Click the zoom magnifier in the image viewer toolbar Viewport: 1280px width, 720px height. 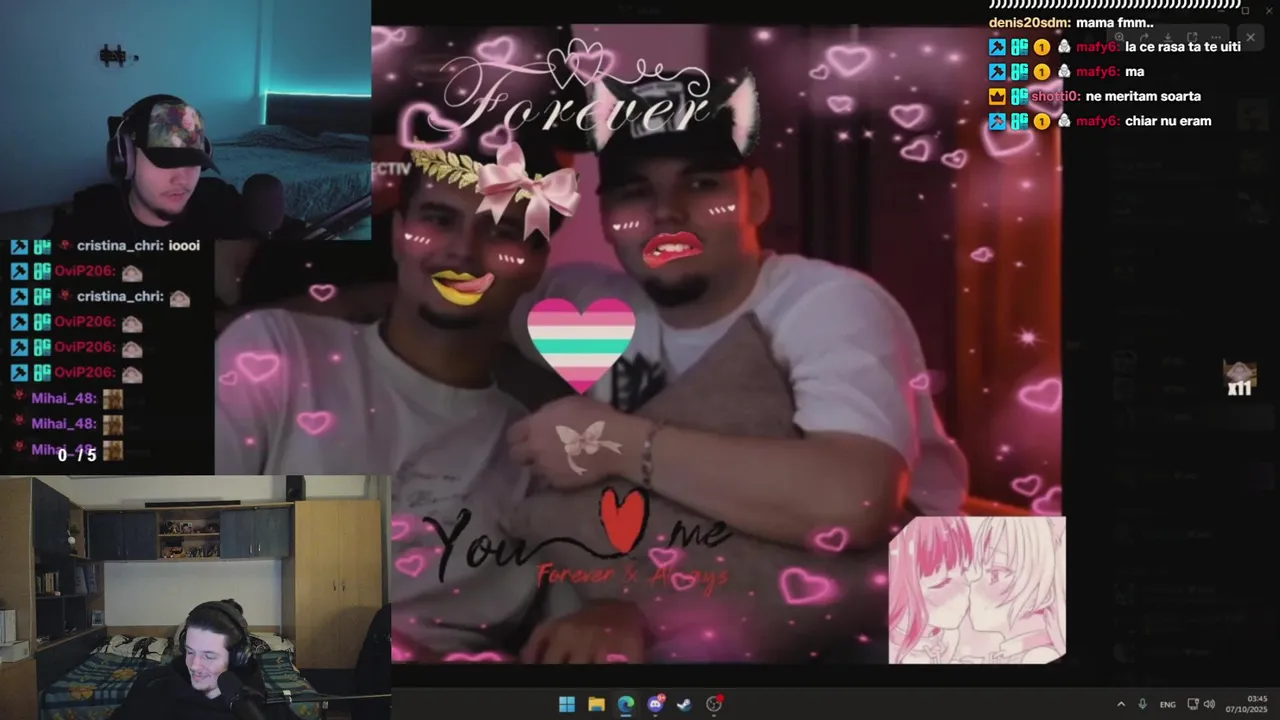pos(1120,37)
